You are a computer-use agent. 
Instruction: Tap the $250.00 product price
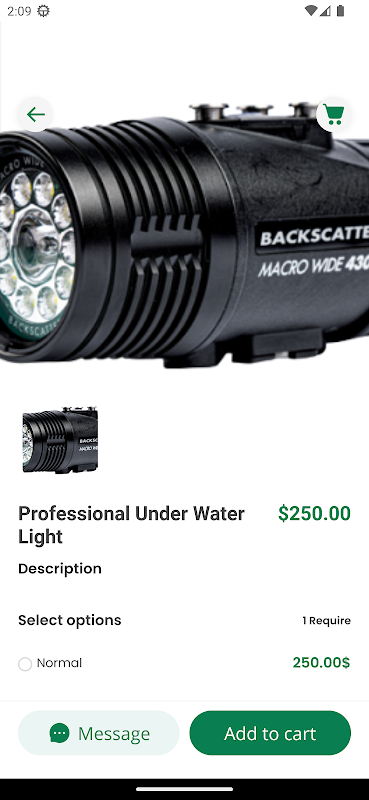coord(314,513)
